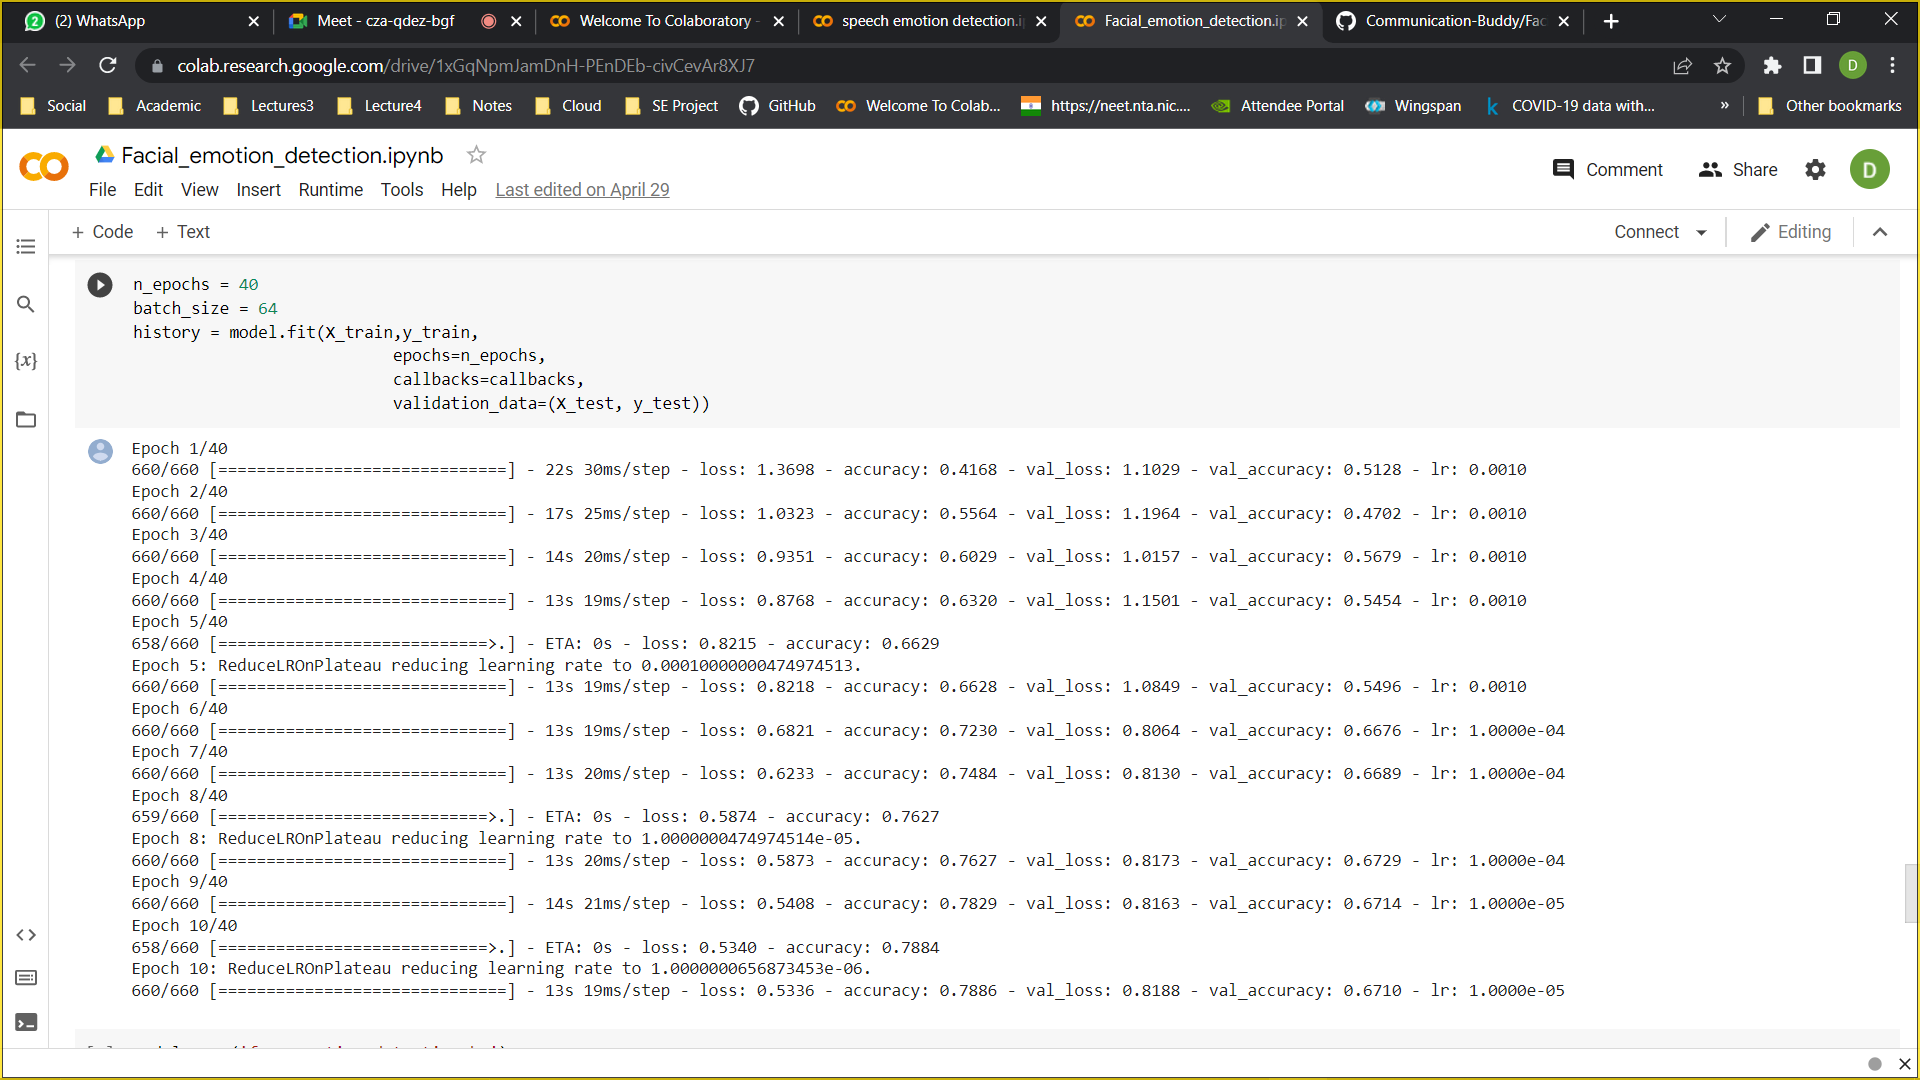
Task: Open Last edited on April 29 link
Action: [582, 190]
